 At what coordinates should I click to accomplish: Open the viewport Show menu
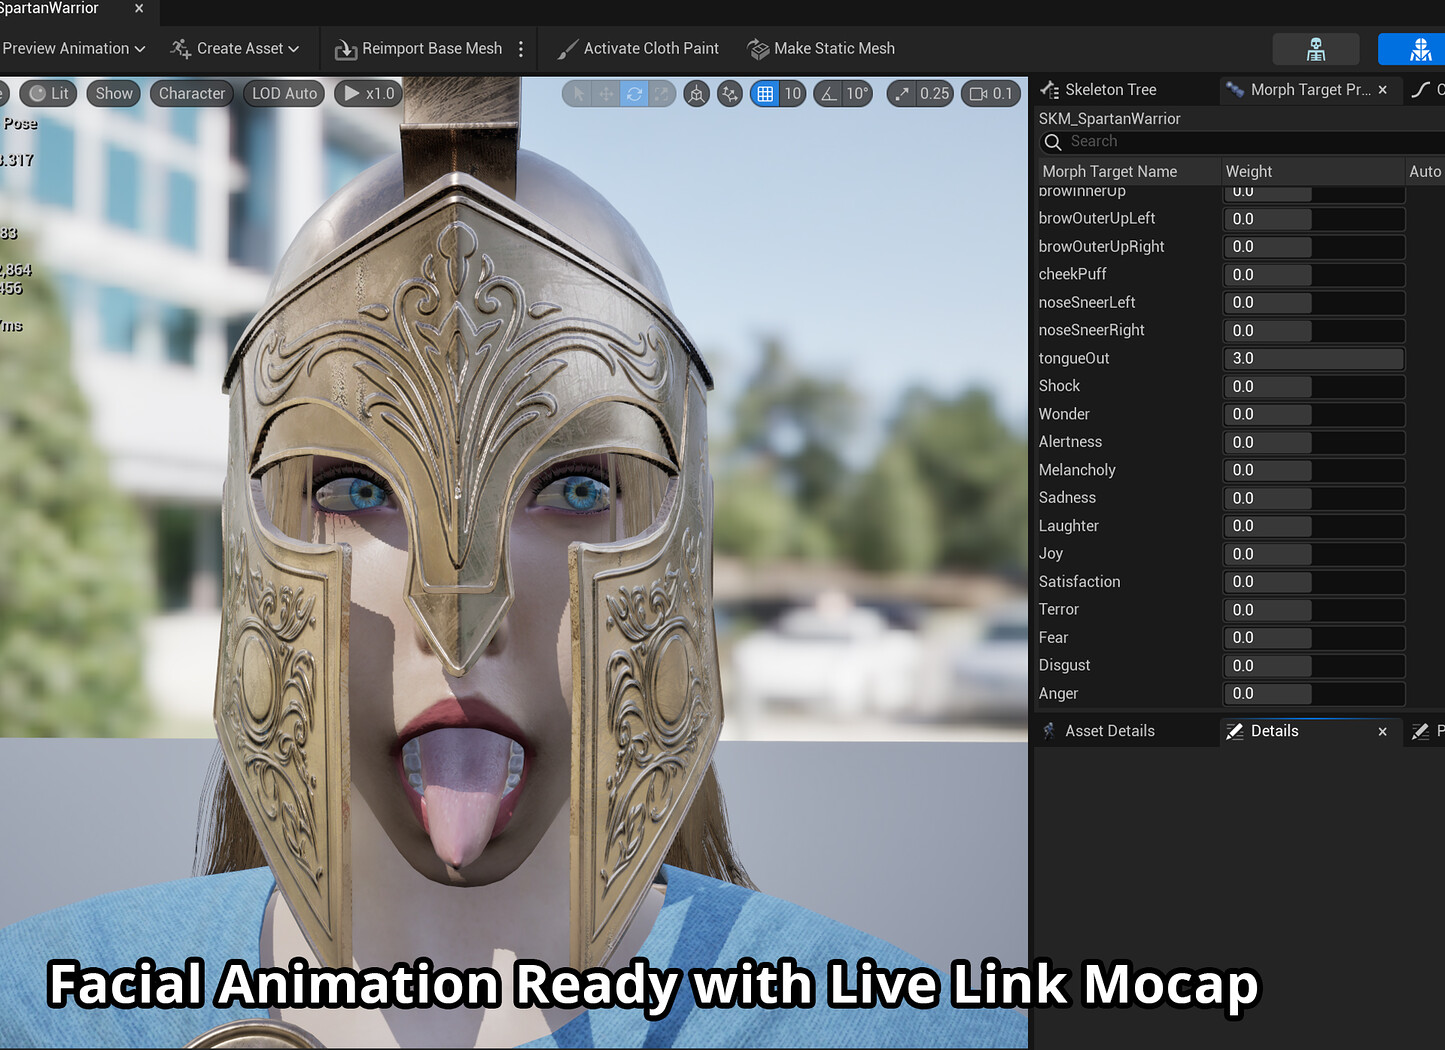click(x=114, y=93)
